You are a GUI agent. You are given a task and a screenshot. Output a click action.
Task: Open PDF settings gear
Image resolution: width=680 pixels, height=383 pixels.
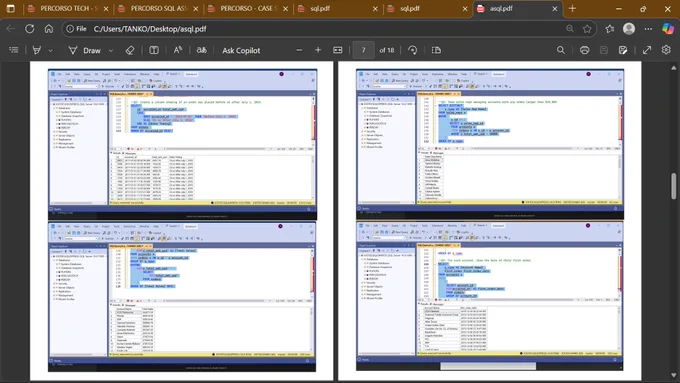[x=666, y=50]
